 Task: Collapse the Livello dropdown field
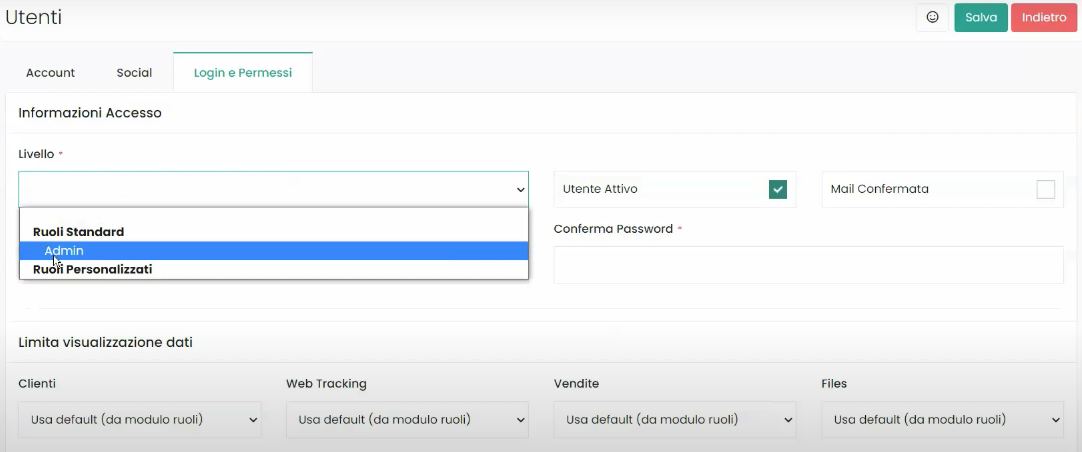click(x=273, y=189)
